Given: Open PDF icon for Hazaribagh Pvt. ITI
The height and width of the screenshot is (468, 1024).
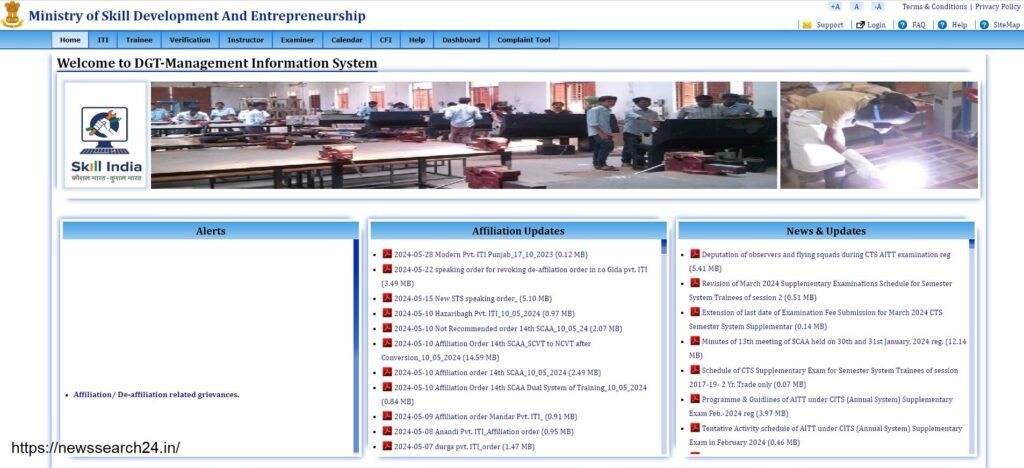Looking at the screenshot, I should pyautogui.click(x=387, y=313).
